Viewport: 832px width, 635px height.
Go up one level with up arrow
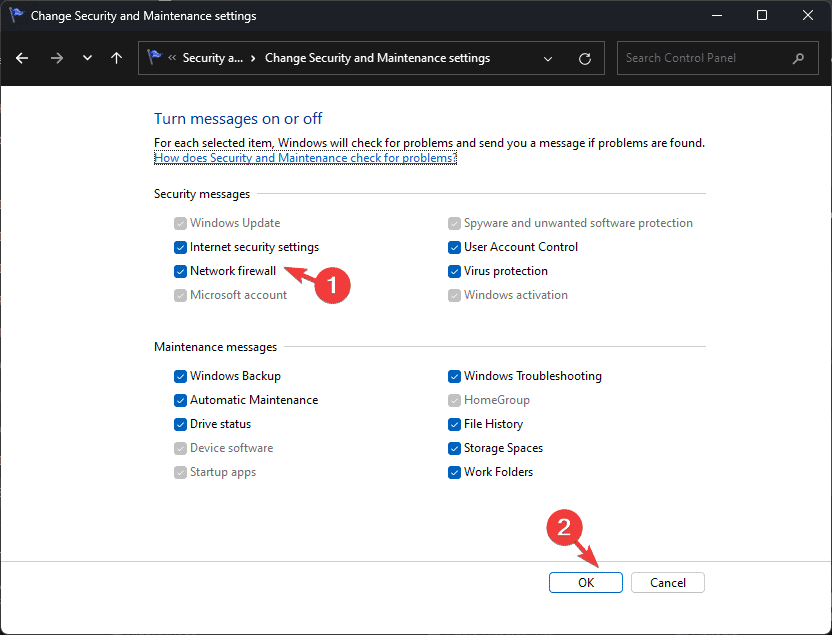tap(116, 58)
